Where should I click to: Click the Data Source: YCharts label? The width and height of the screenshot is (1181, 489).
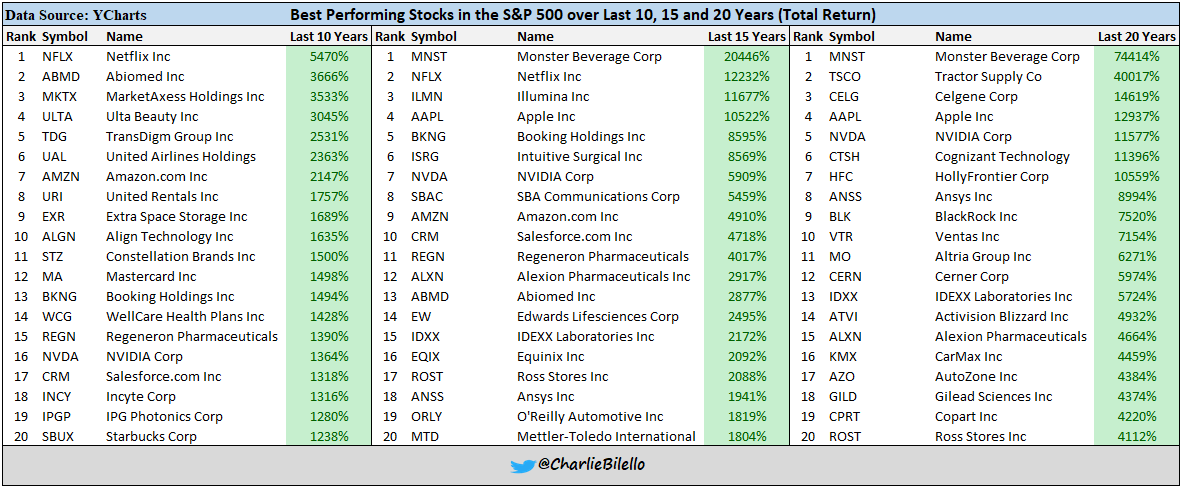64,16
